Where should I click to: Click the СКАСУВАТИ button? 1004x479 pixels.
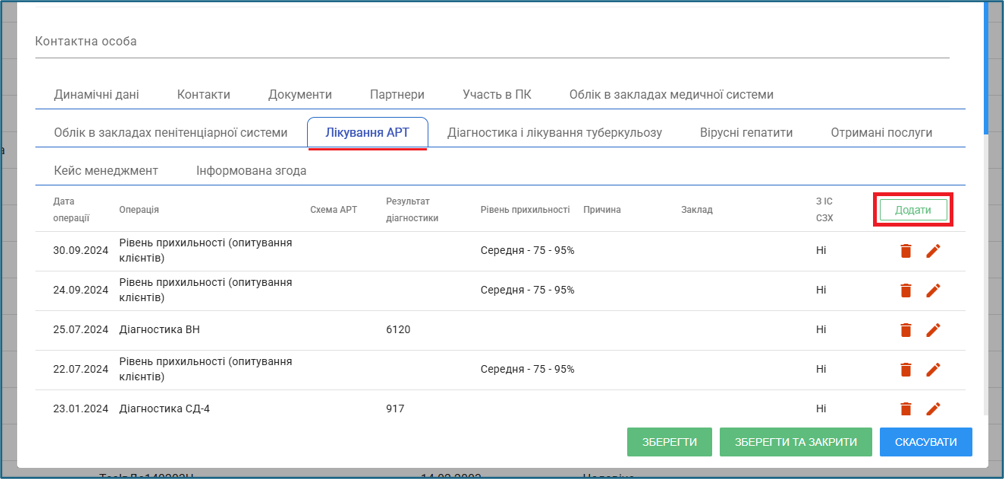click(926, 442)
